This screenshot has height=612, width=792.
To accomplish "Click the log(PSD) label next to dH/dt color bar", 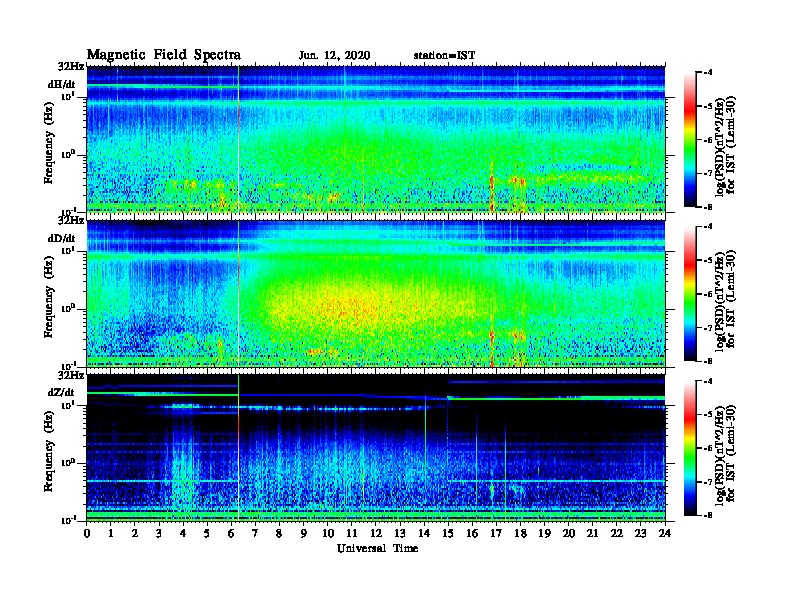I will point(726,145).
